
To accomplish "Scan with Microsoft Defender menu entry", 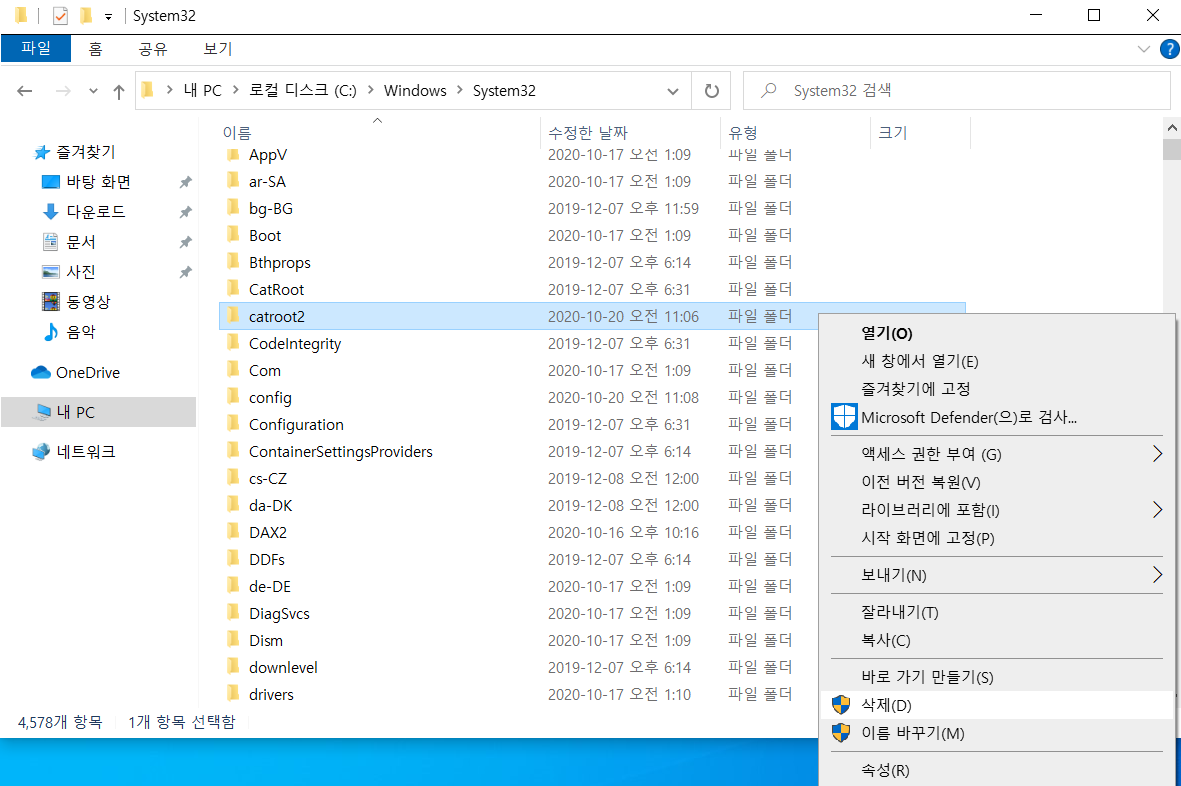I will [996, 417].
